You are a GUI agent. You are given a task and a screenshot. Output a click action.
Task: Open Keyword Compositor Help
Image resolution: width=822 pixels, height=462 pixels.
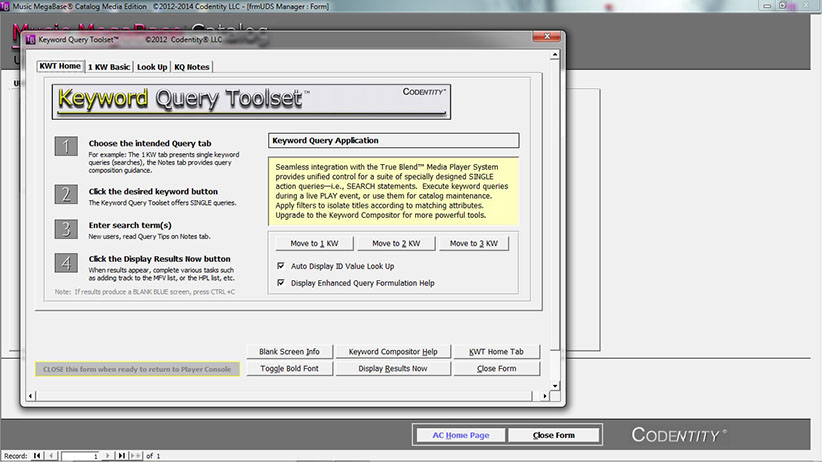(391, 352)
